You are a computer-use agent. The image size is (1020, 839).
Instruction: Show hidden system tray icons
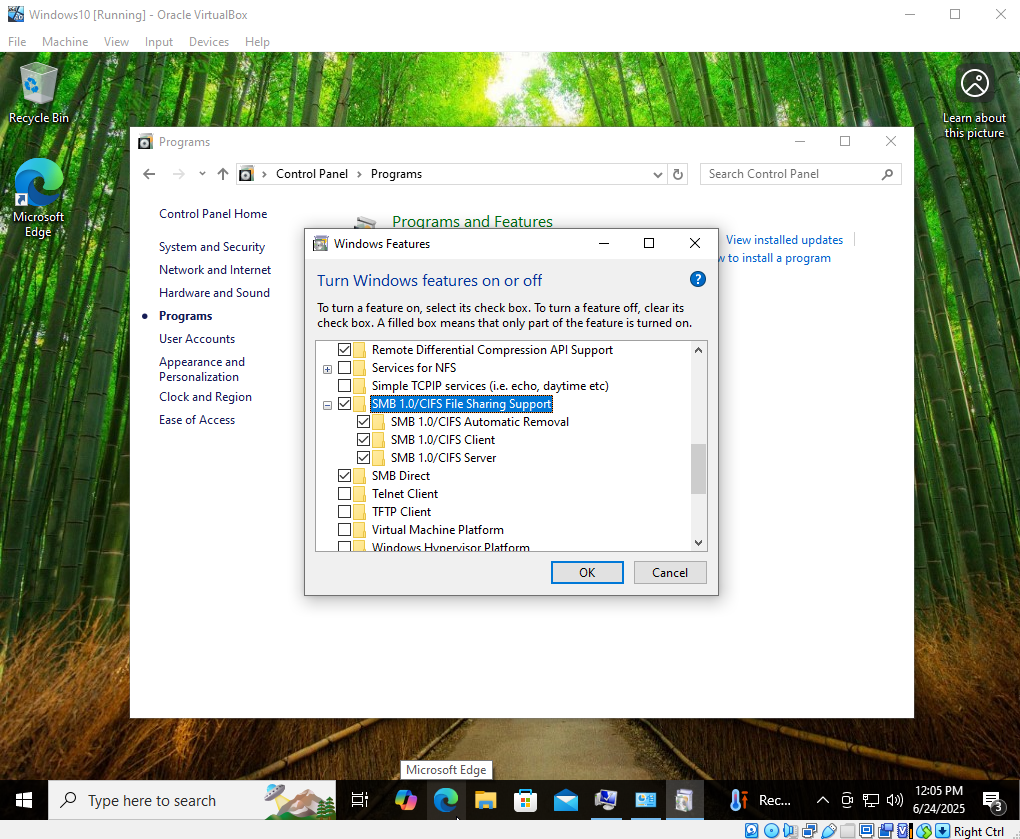click(x=823, y=800)
